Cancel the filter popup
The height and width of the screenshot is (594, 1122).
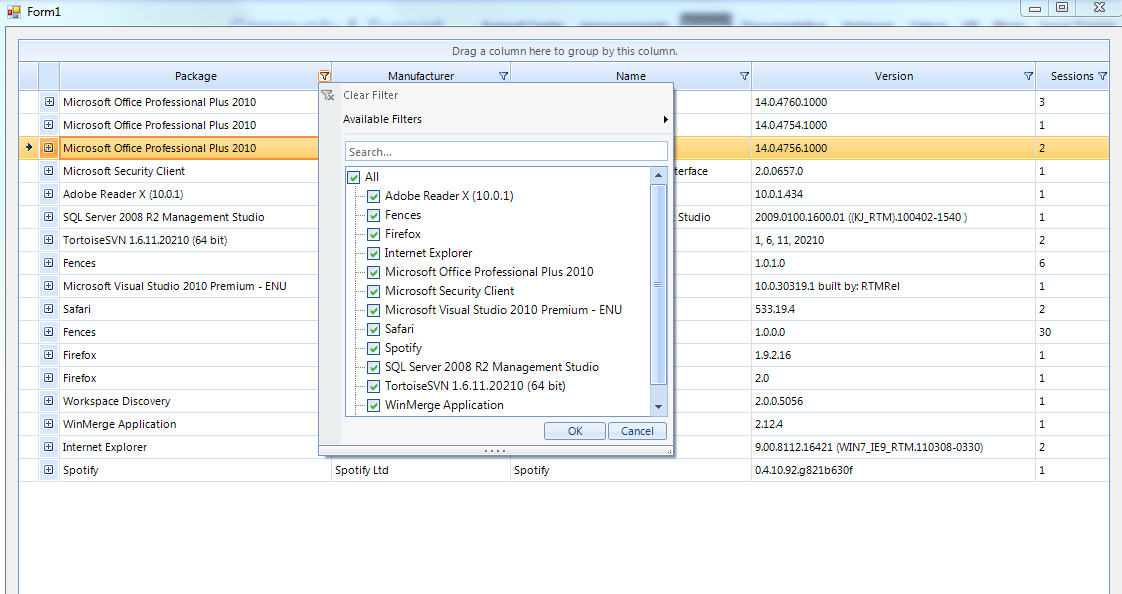point(637,431)
